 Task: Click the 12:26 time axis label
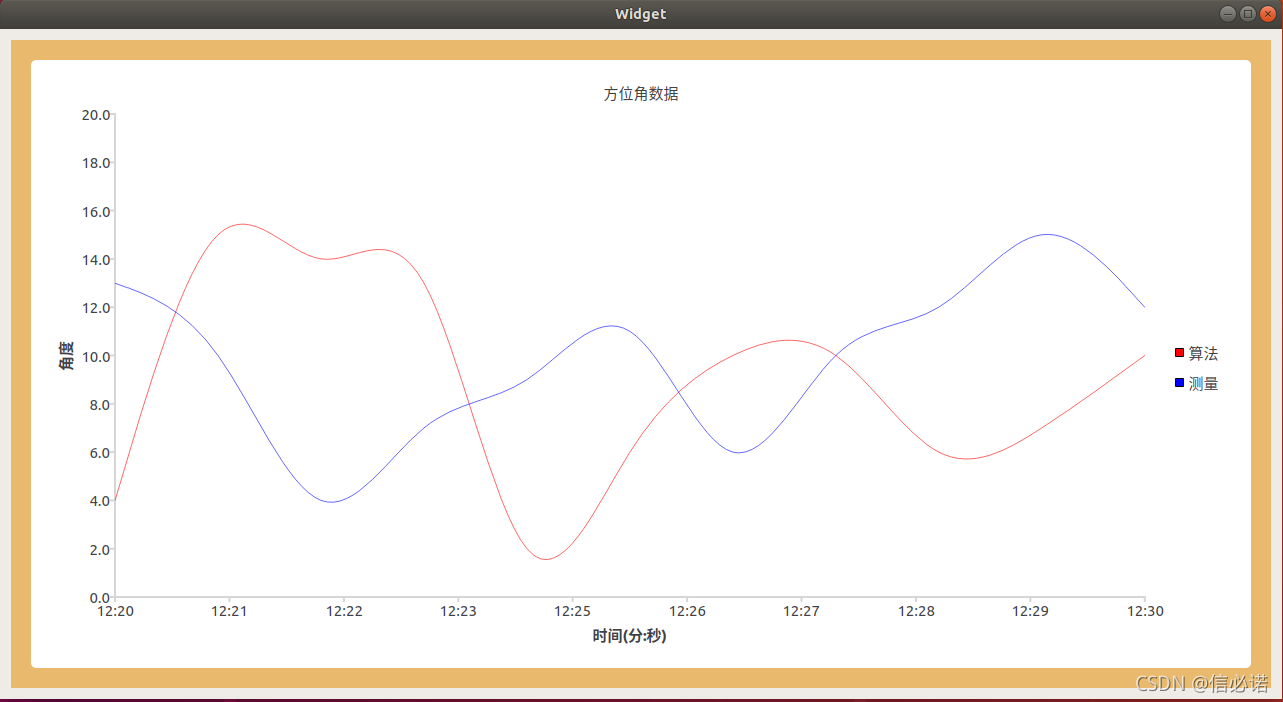click(687, 610)
